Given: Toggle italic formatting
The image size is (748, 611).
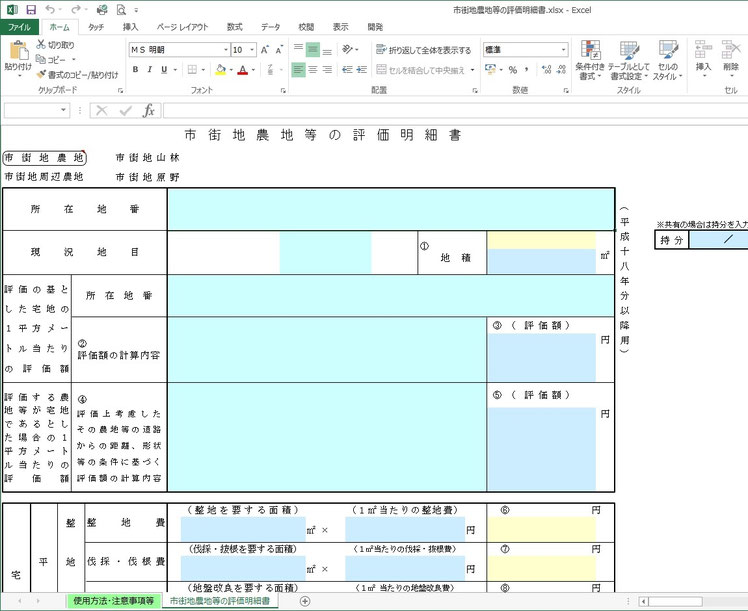Looking at the screenshot, I should point(150,70).
